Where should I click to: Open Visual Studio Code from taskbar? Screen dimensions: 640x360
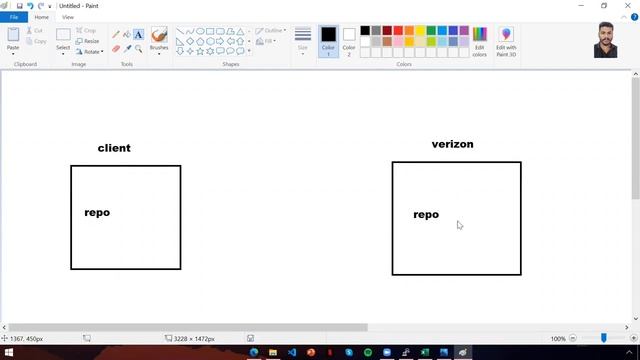292,352
